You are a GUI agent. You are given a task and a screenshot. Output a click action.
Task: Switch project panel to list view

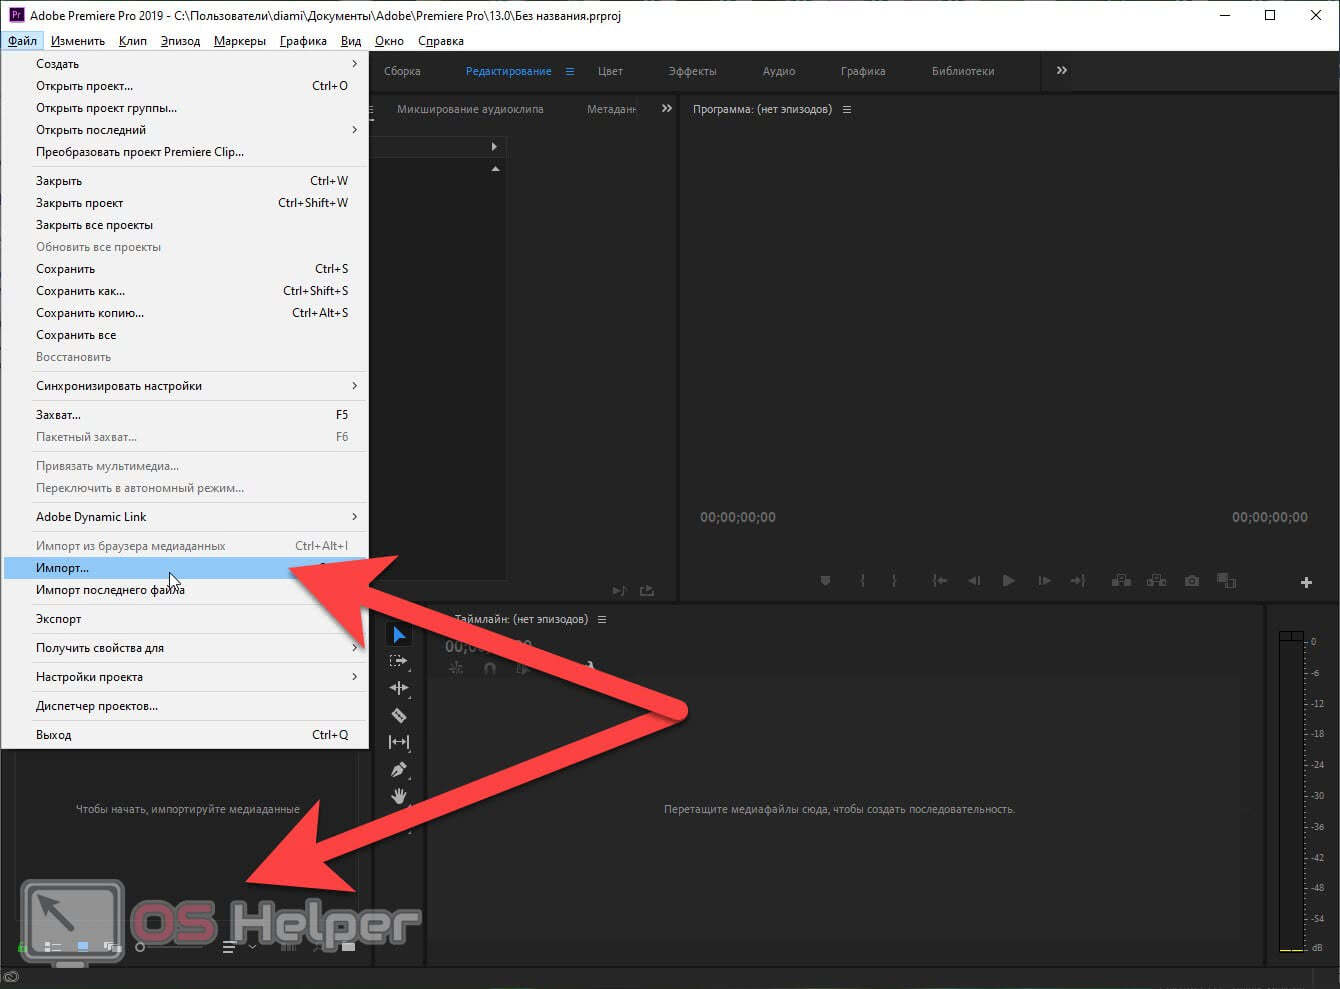click(54, 947)
